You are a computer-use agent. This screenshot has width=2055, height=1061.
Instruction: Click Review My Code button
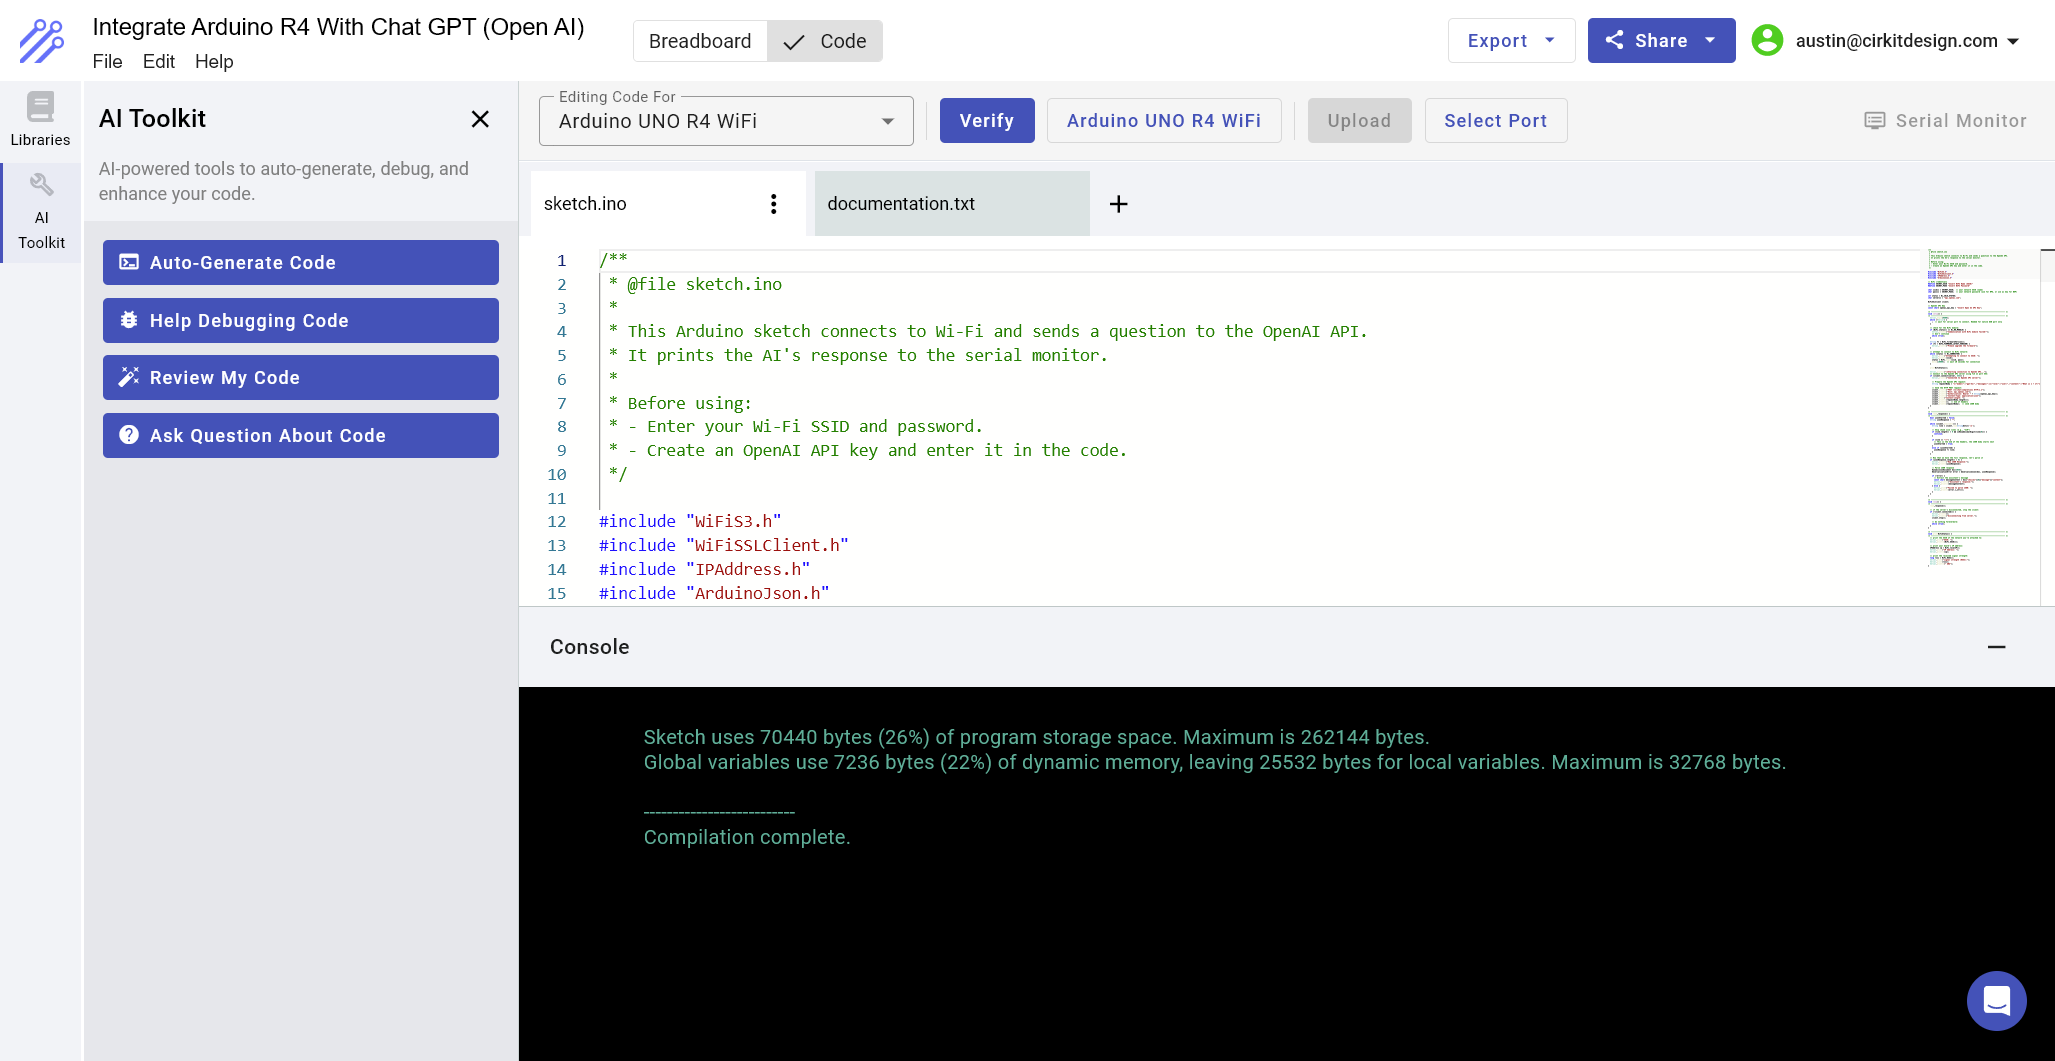click(x=301, y=377)
